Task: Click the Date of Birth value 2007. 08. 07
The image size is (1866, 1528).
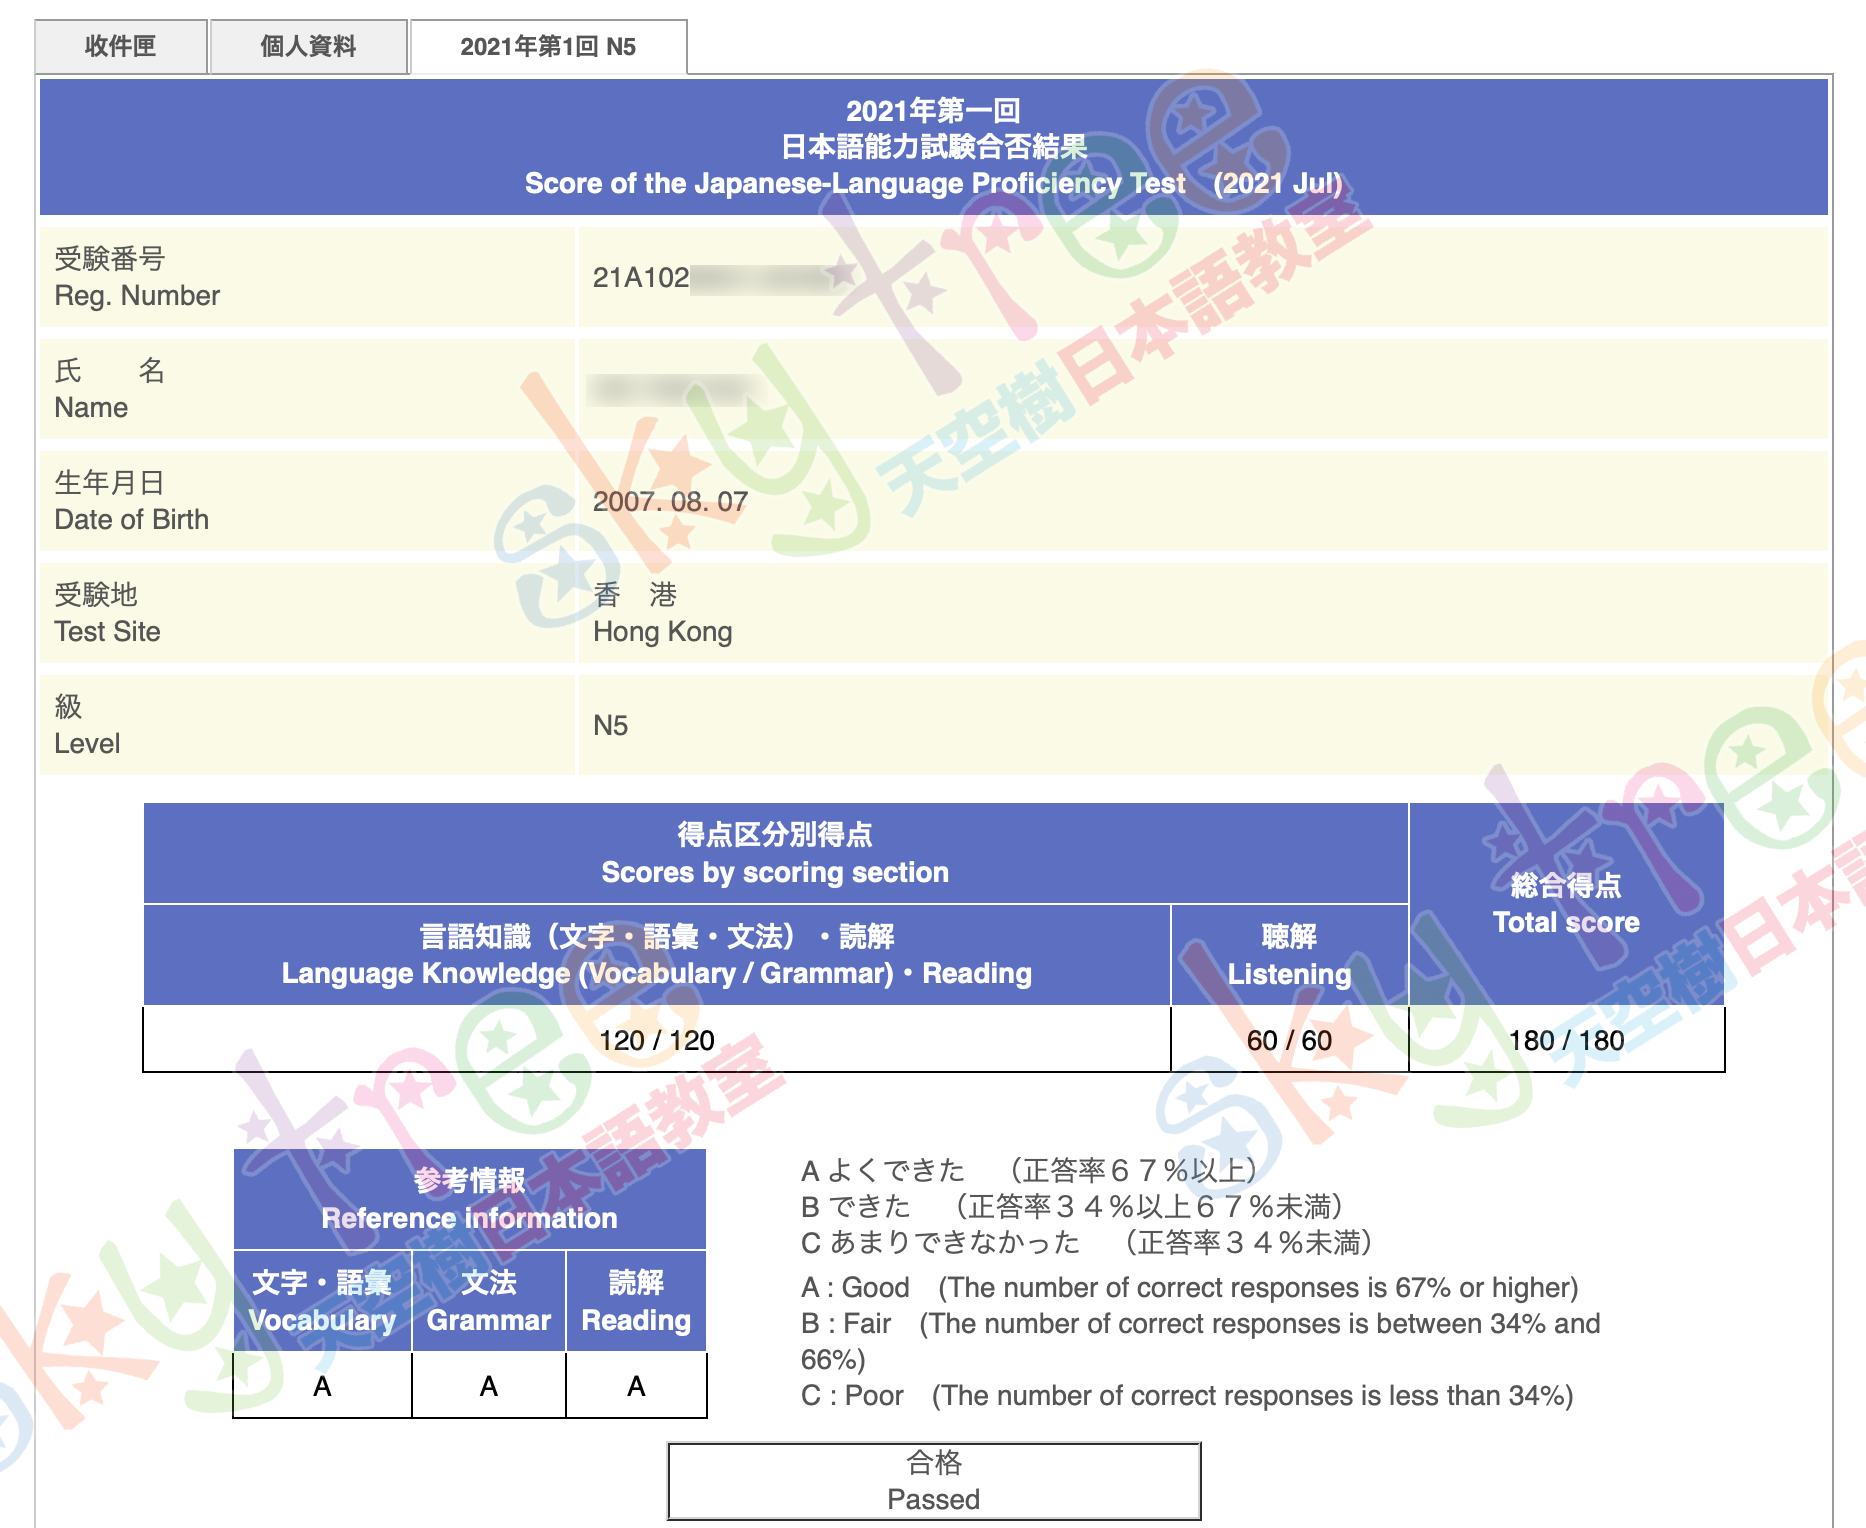Action: tap(670, 502)
